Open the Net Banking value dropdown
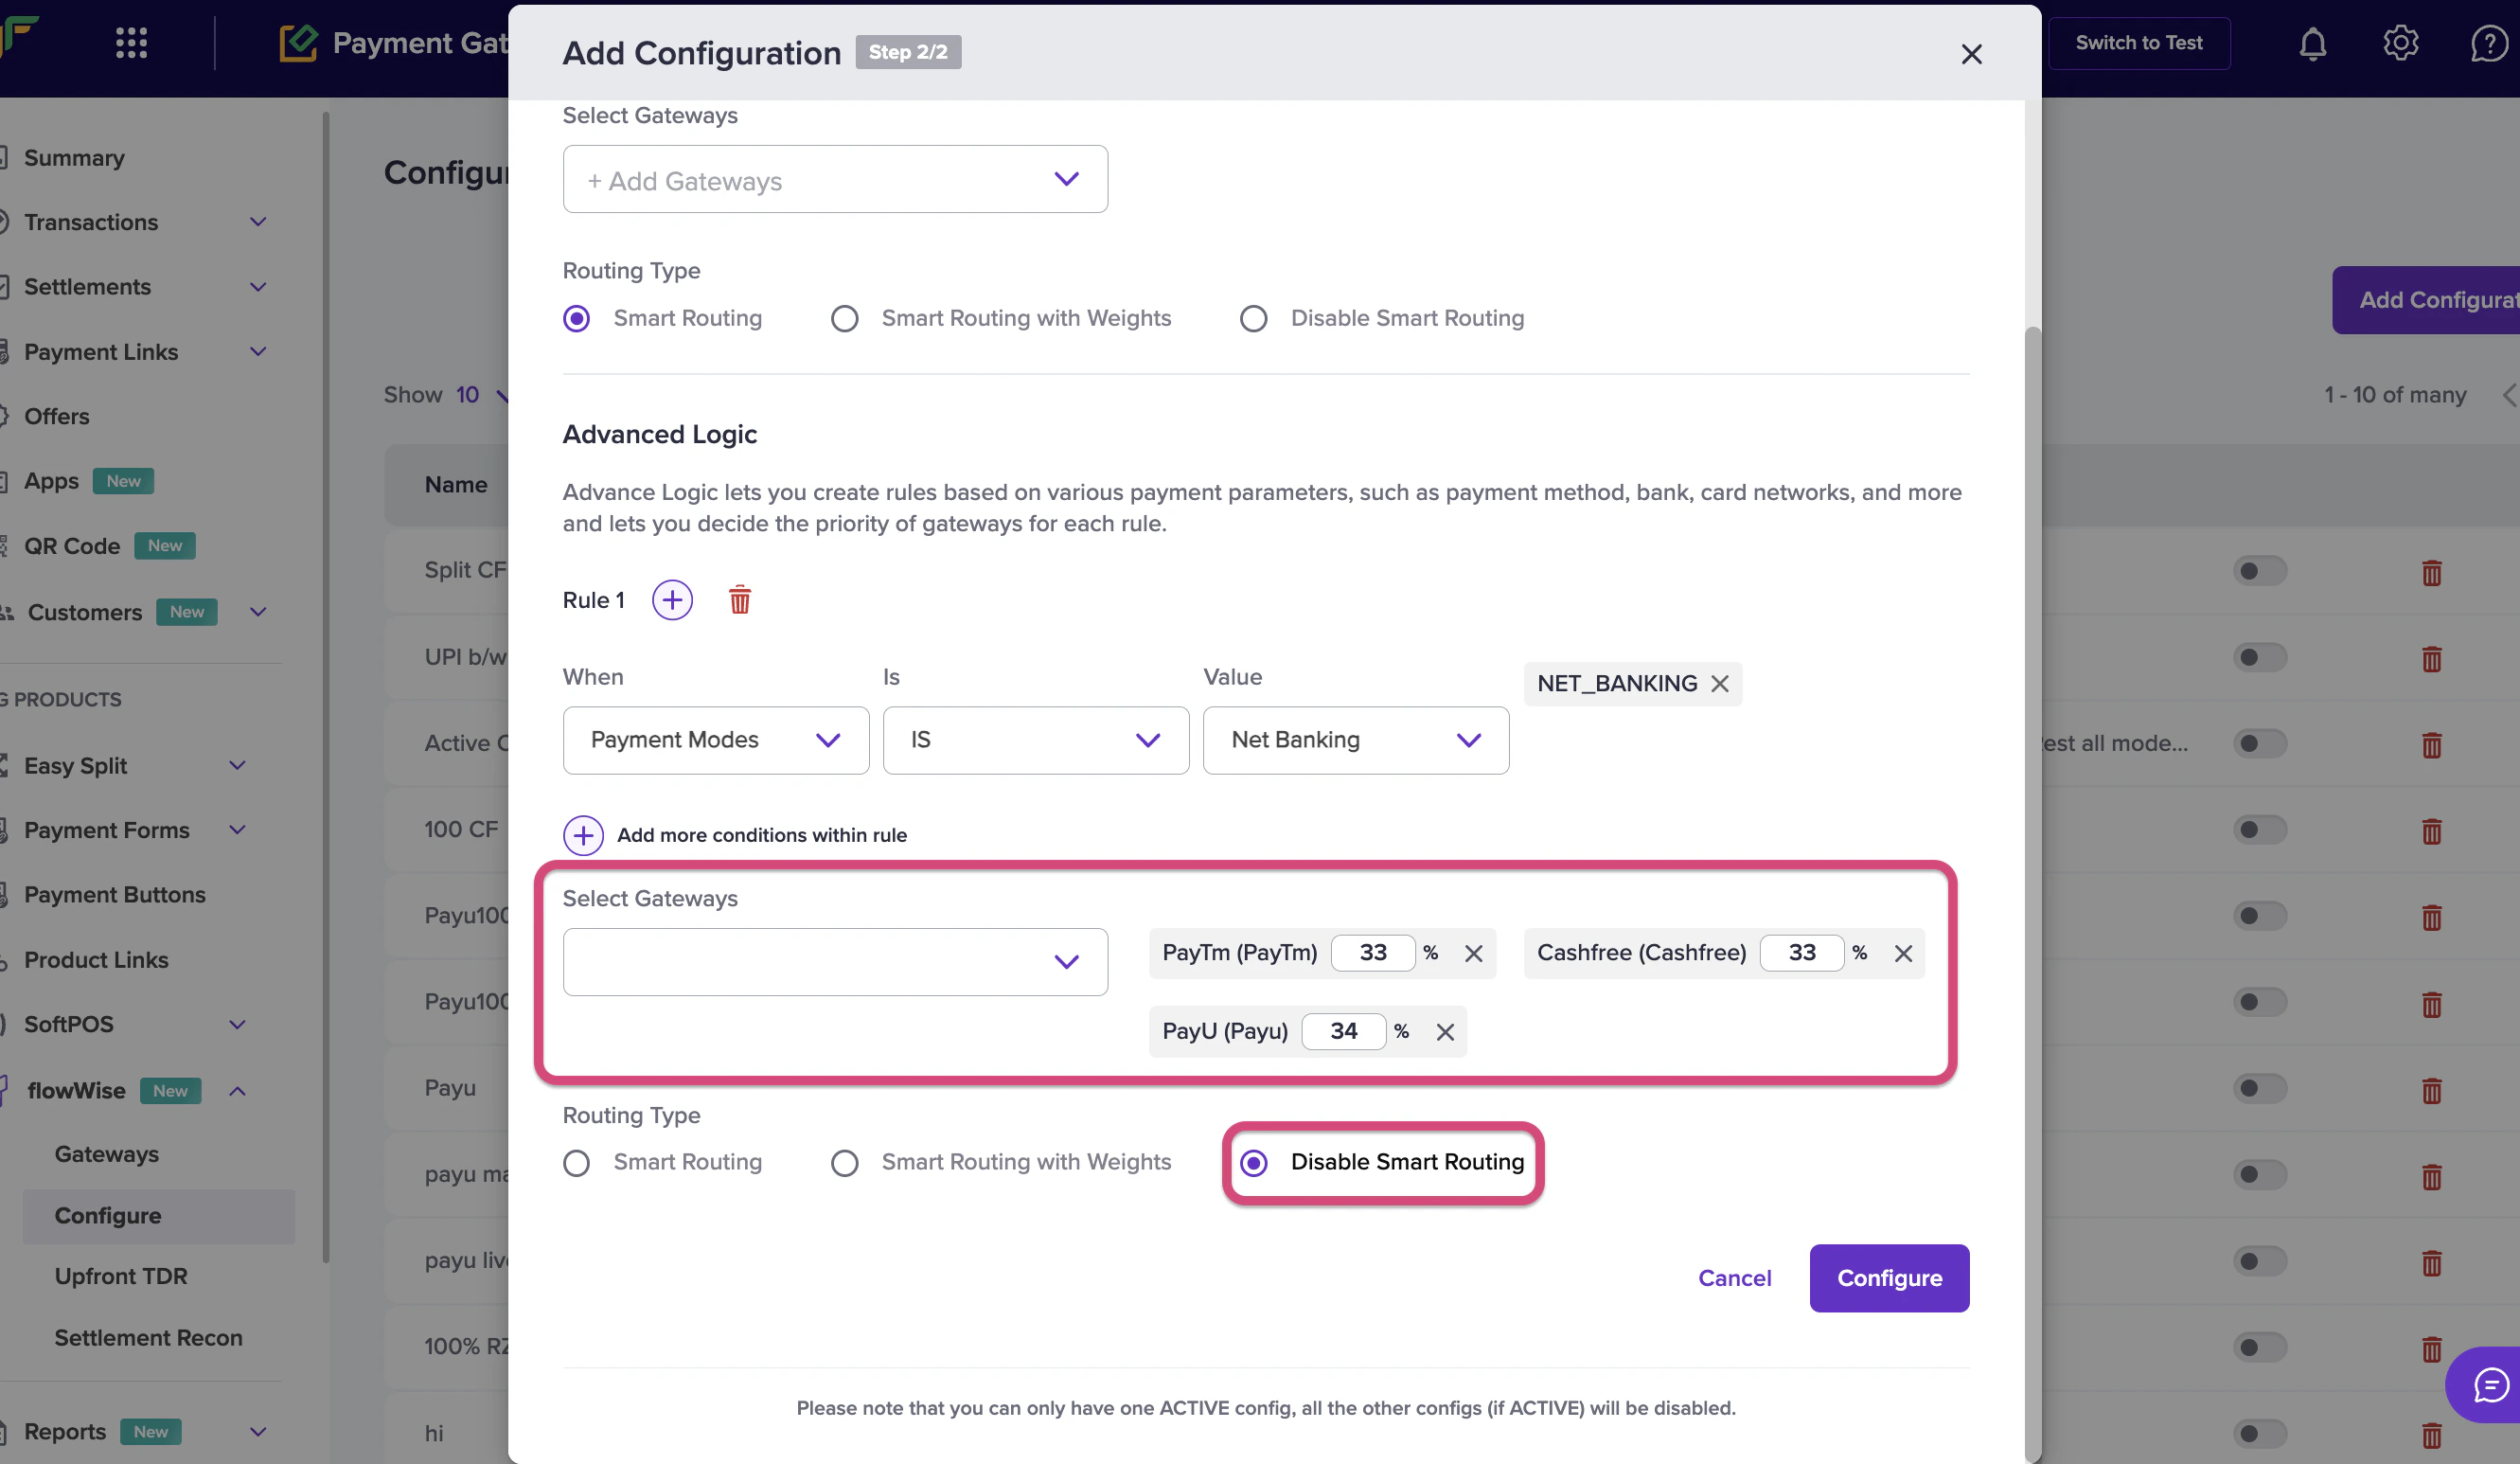This screenshot has width=2520, height=1464. (1355, 740)
